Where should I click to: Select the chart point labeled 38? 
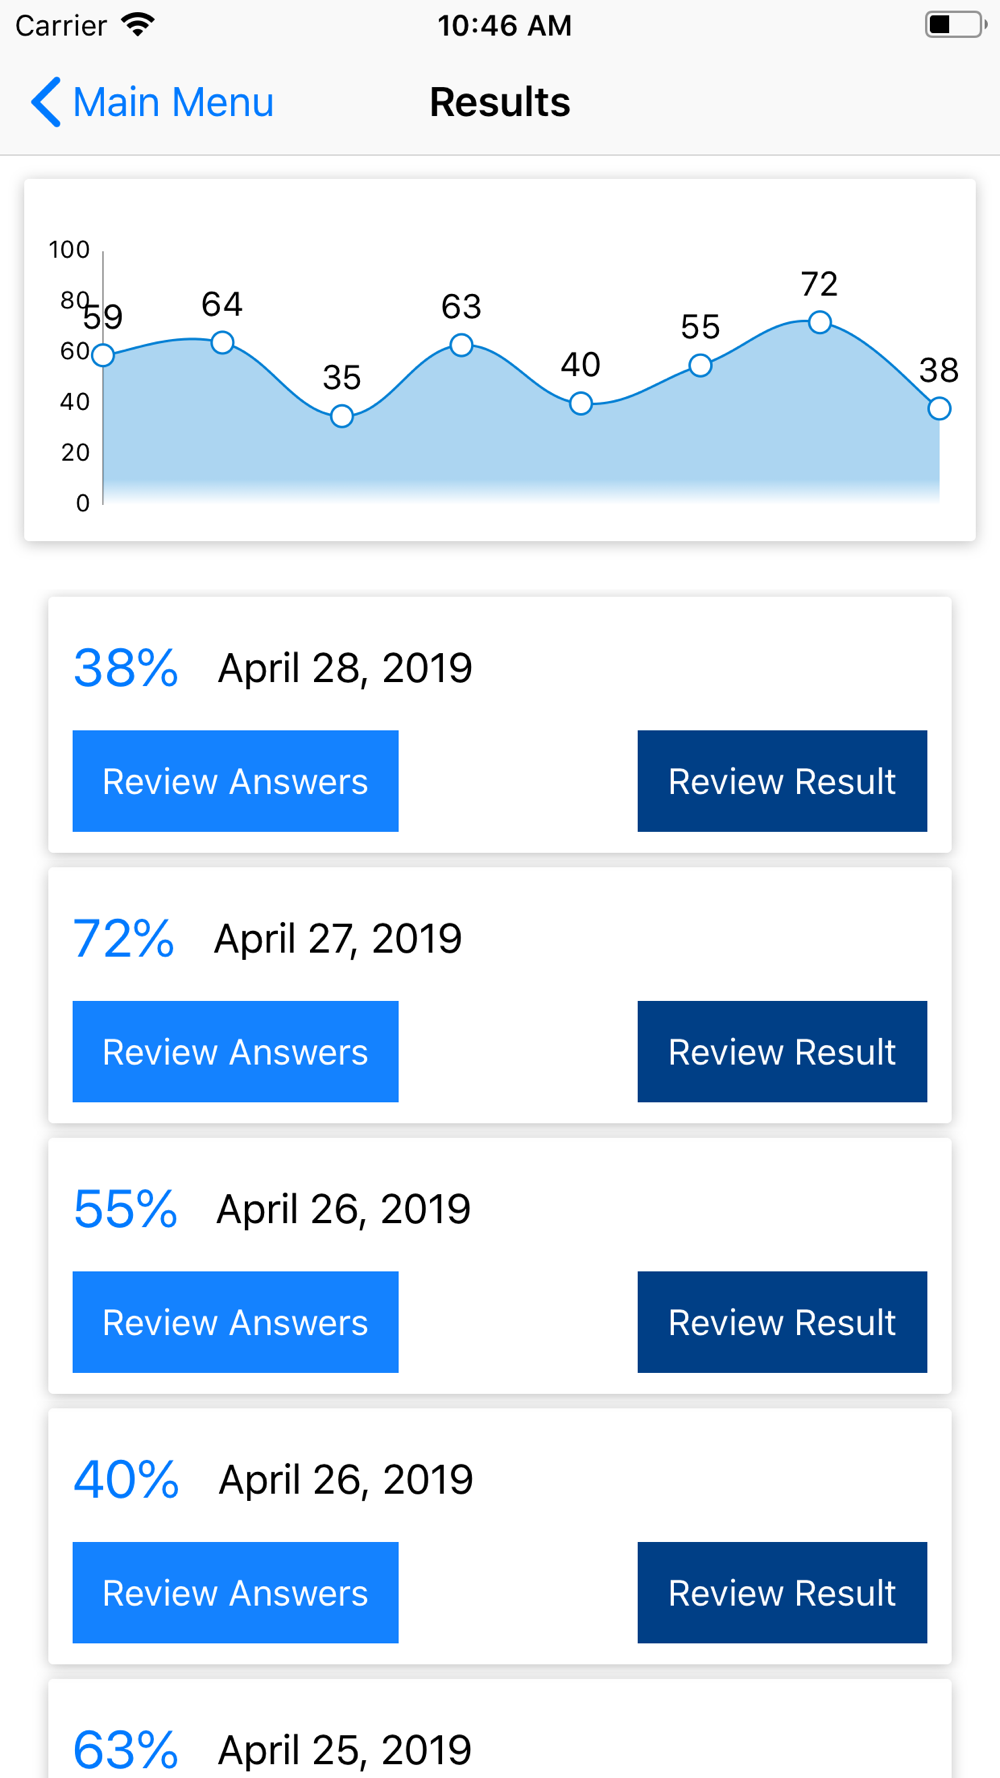pyautogui.click(x=939, y=408)
